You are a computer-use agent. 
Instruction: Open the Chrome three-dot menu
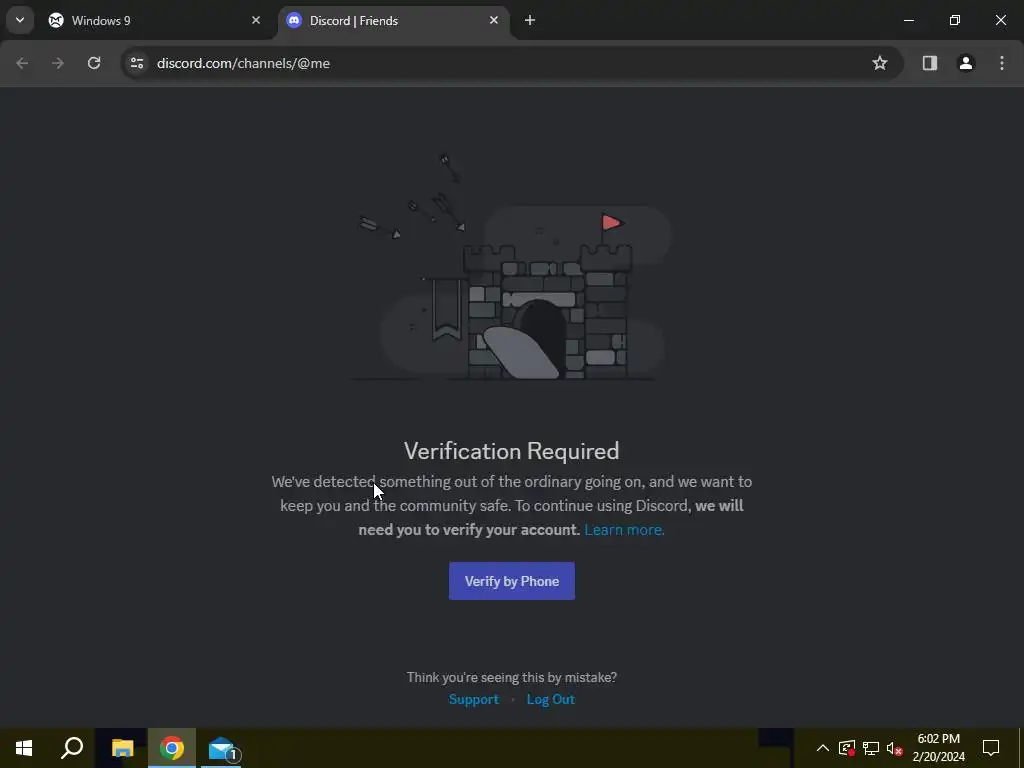(x=1002, y=63)
